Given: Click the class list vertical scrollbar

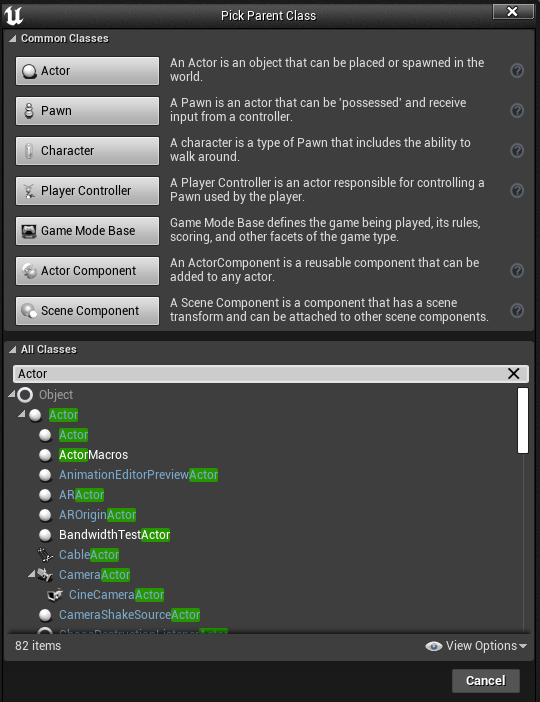Looking at the screenshot, I should [523, 420].
